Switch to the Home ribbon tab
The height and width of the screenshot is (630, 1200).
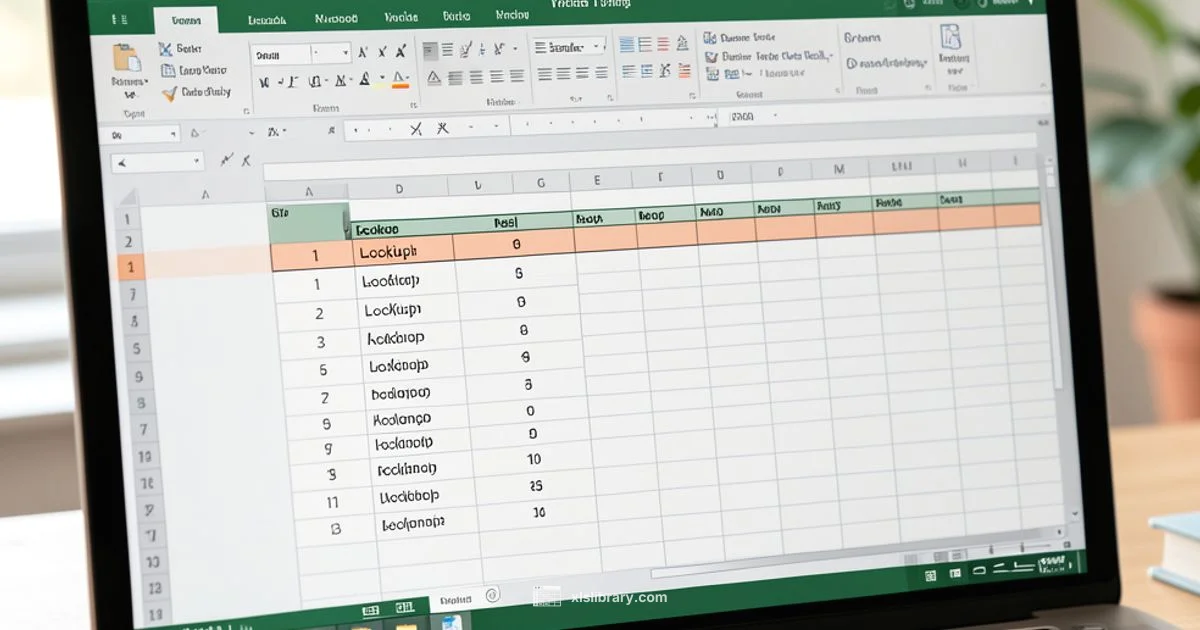point(185,17)
